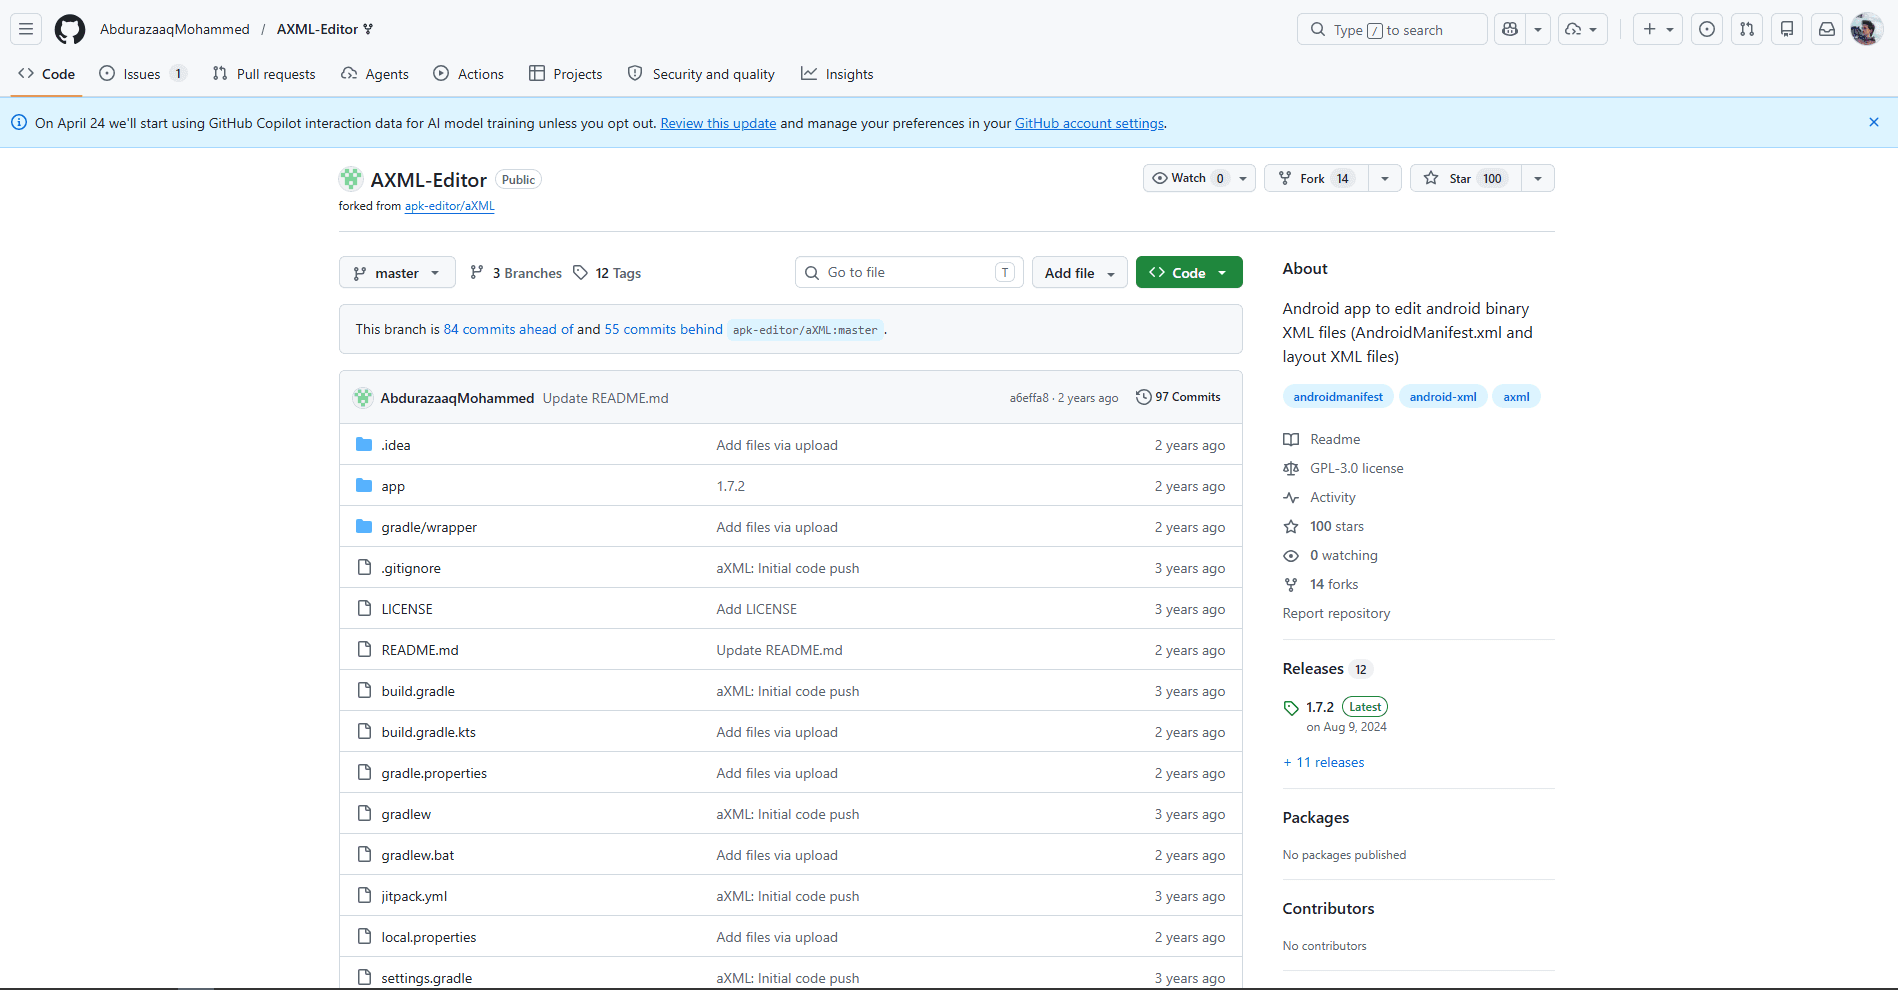Open the jitpack.yml file
Viewport: 1898px width, 990px height.
click(414, 896)
